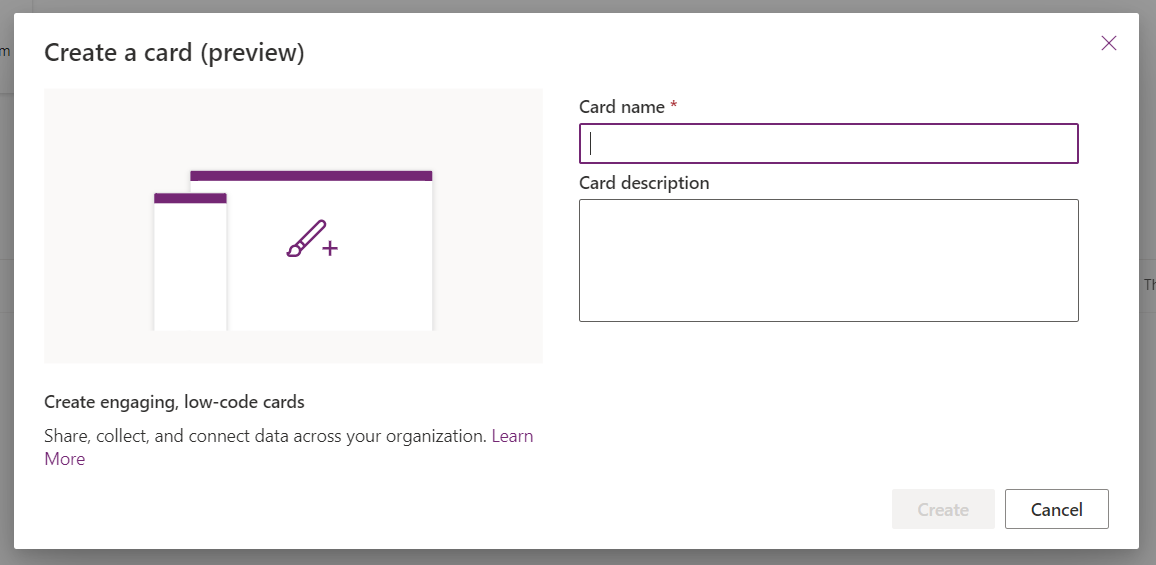The image size is (1156, 565).
Task: Close the Create a card dialog
Action: pos(1108,43)
